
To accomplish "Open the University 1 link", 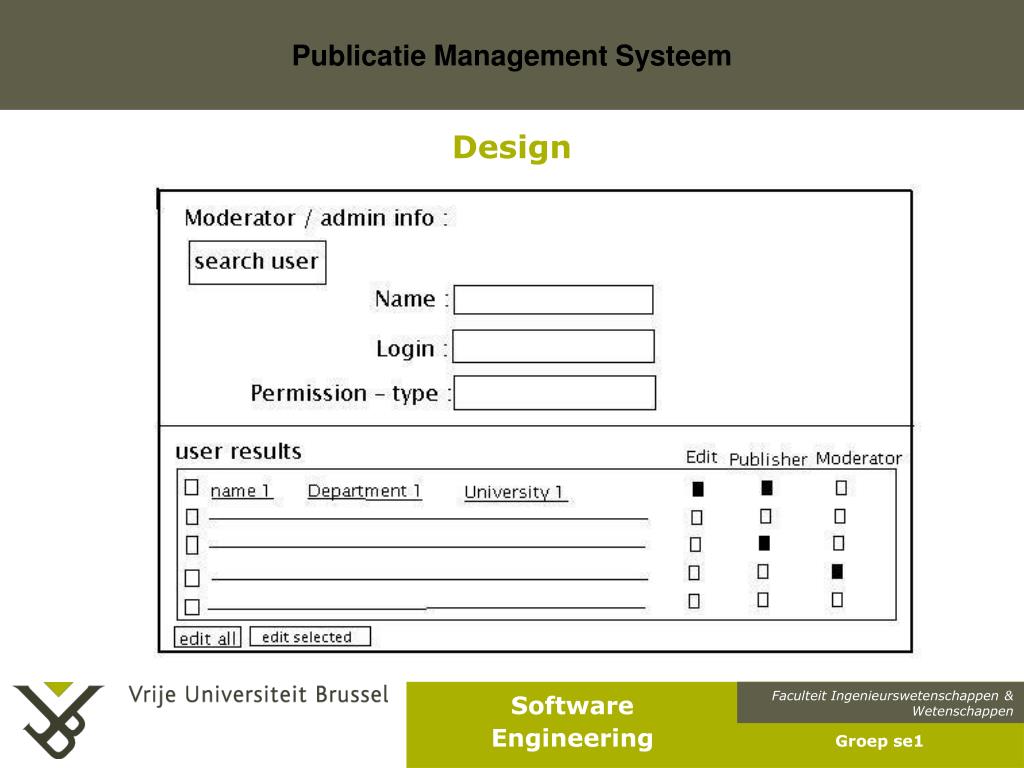I will point(515,492).
